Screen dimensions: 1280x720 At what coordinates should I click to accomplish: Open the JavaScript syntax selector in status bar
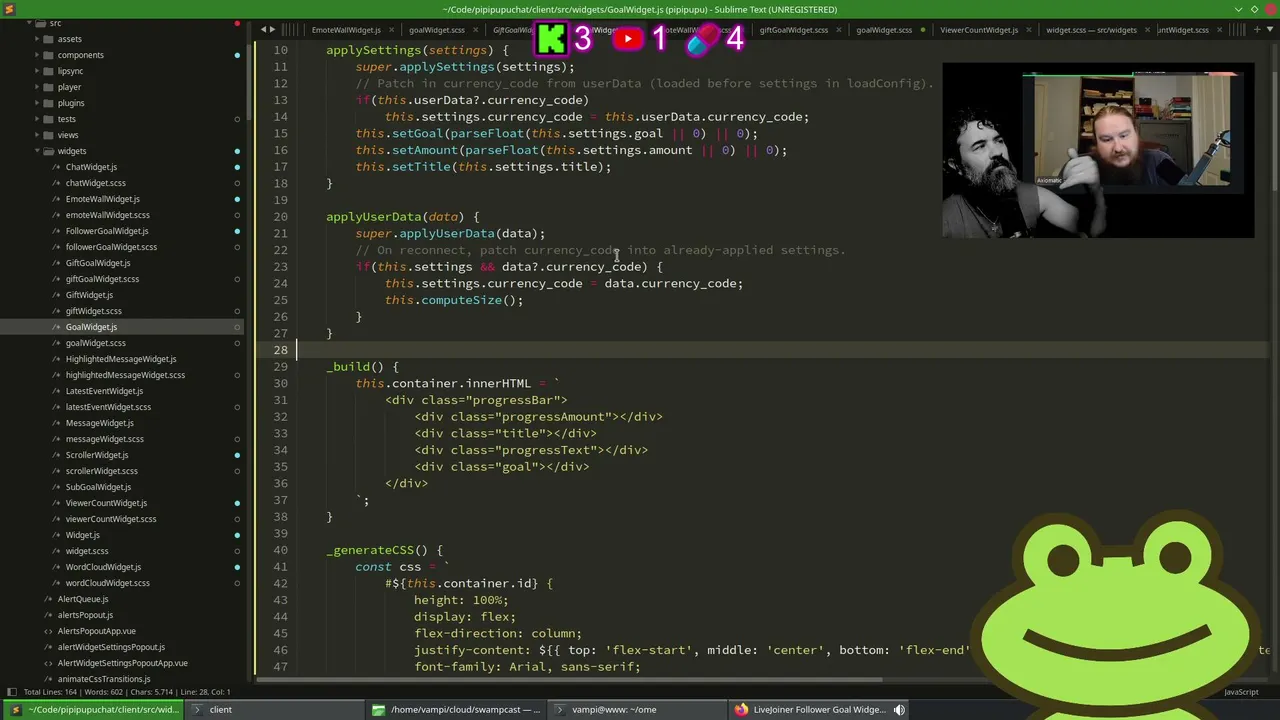[x=1241, y=692]
